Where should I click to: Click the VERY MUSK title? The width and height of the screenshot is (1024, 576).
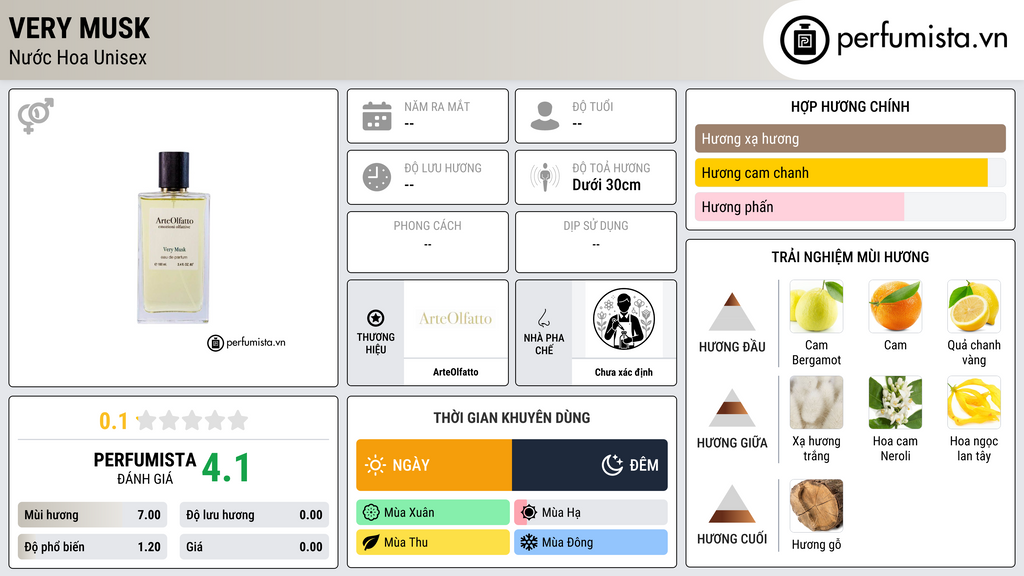pos(79,29)
